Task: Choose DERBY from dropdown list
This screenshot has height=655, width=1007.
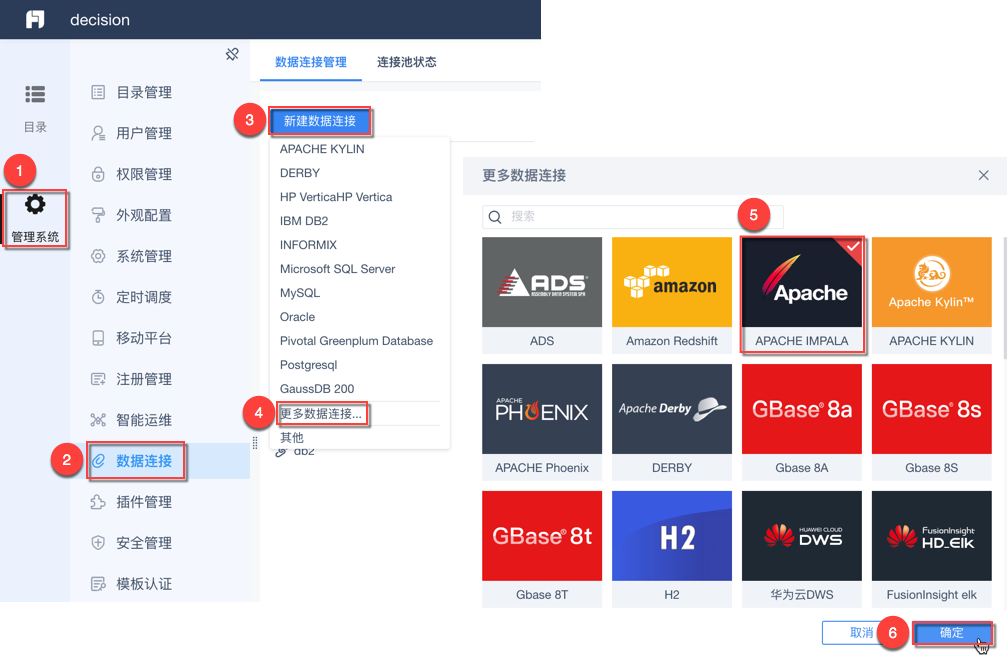Action: point(300,173)
